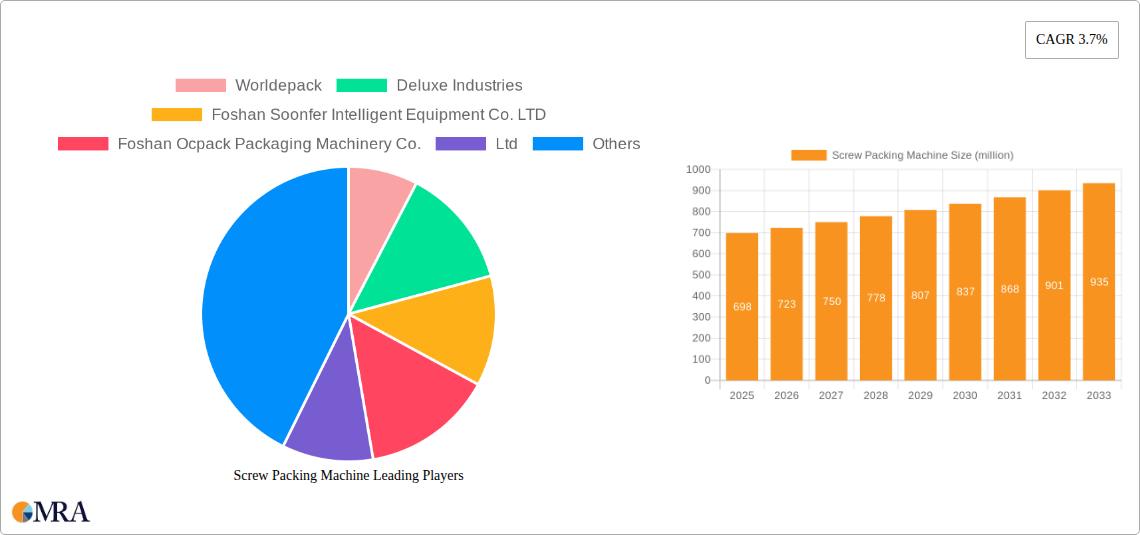Click the 2028 bar showing 778
This screenshot has height=535, width=1140.
[876, 298]
